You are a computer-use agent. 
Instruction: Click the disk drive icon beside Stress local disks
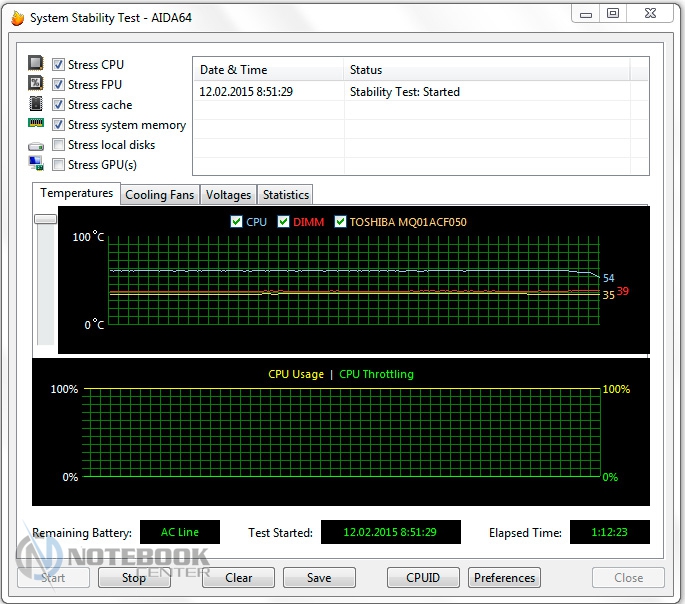(x=36, y=146)
